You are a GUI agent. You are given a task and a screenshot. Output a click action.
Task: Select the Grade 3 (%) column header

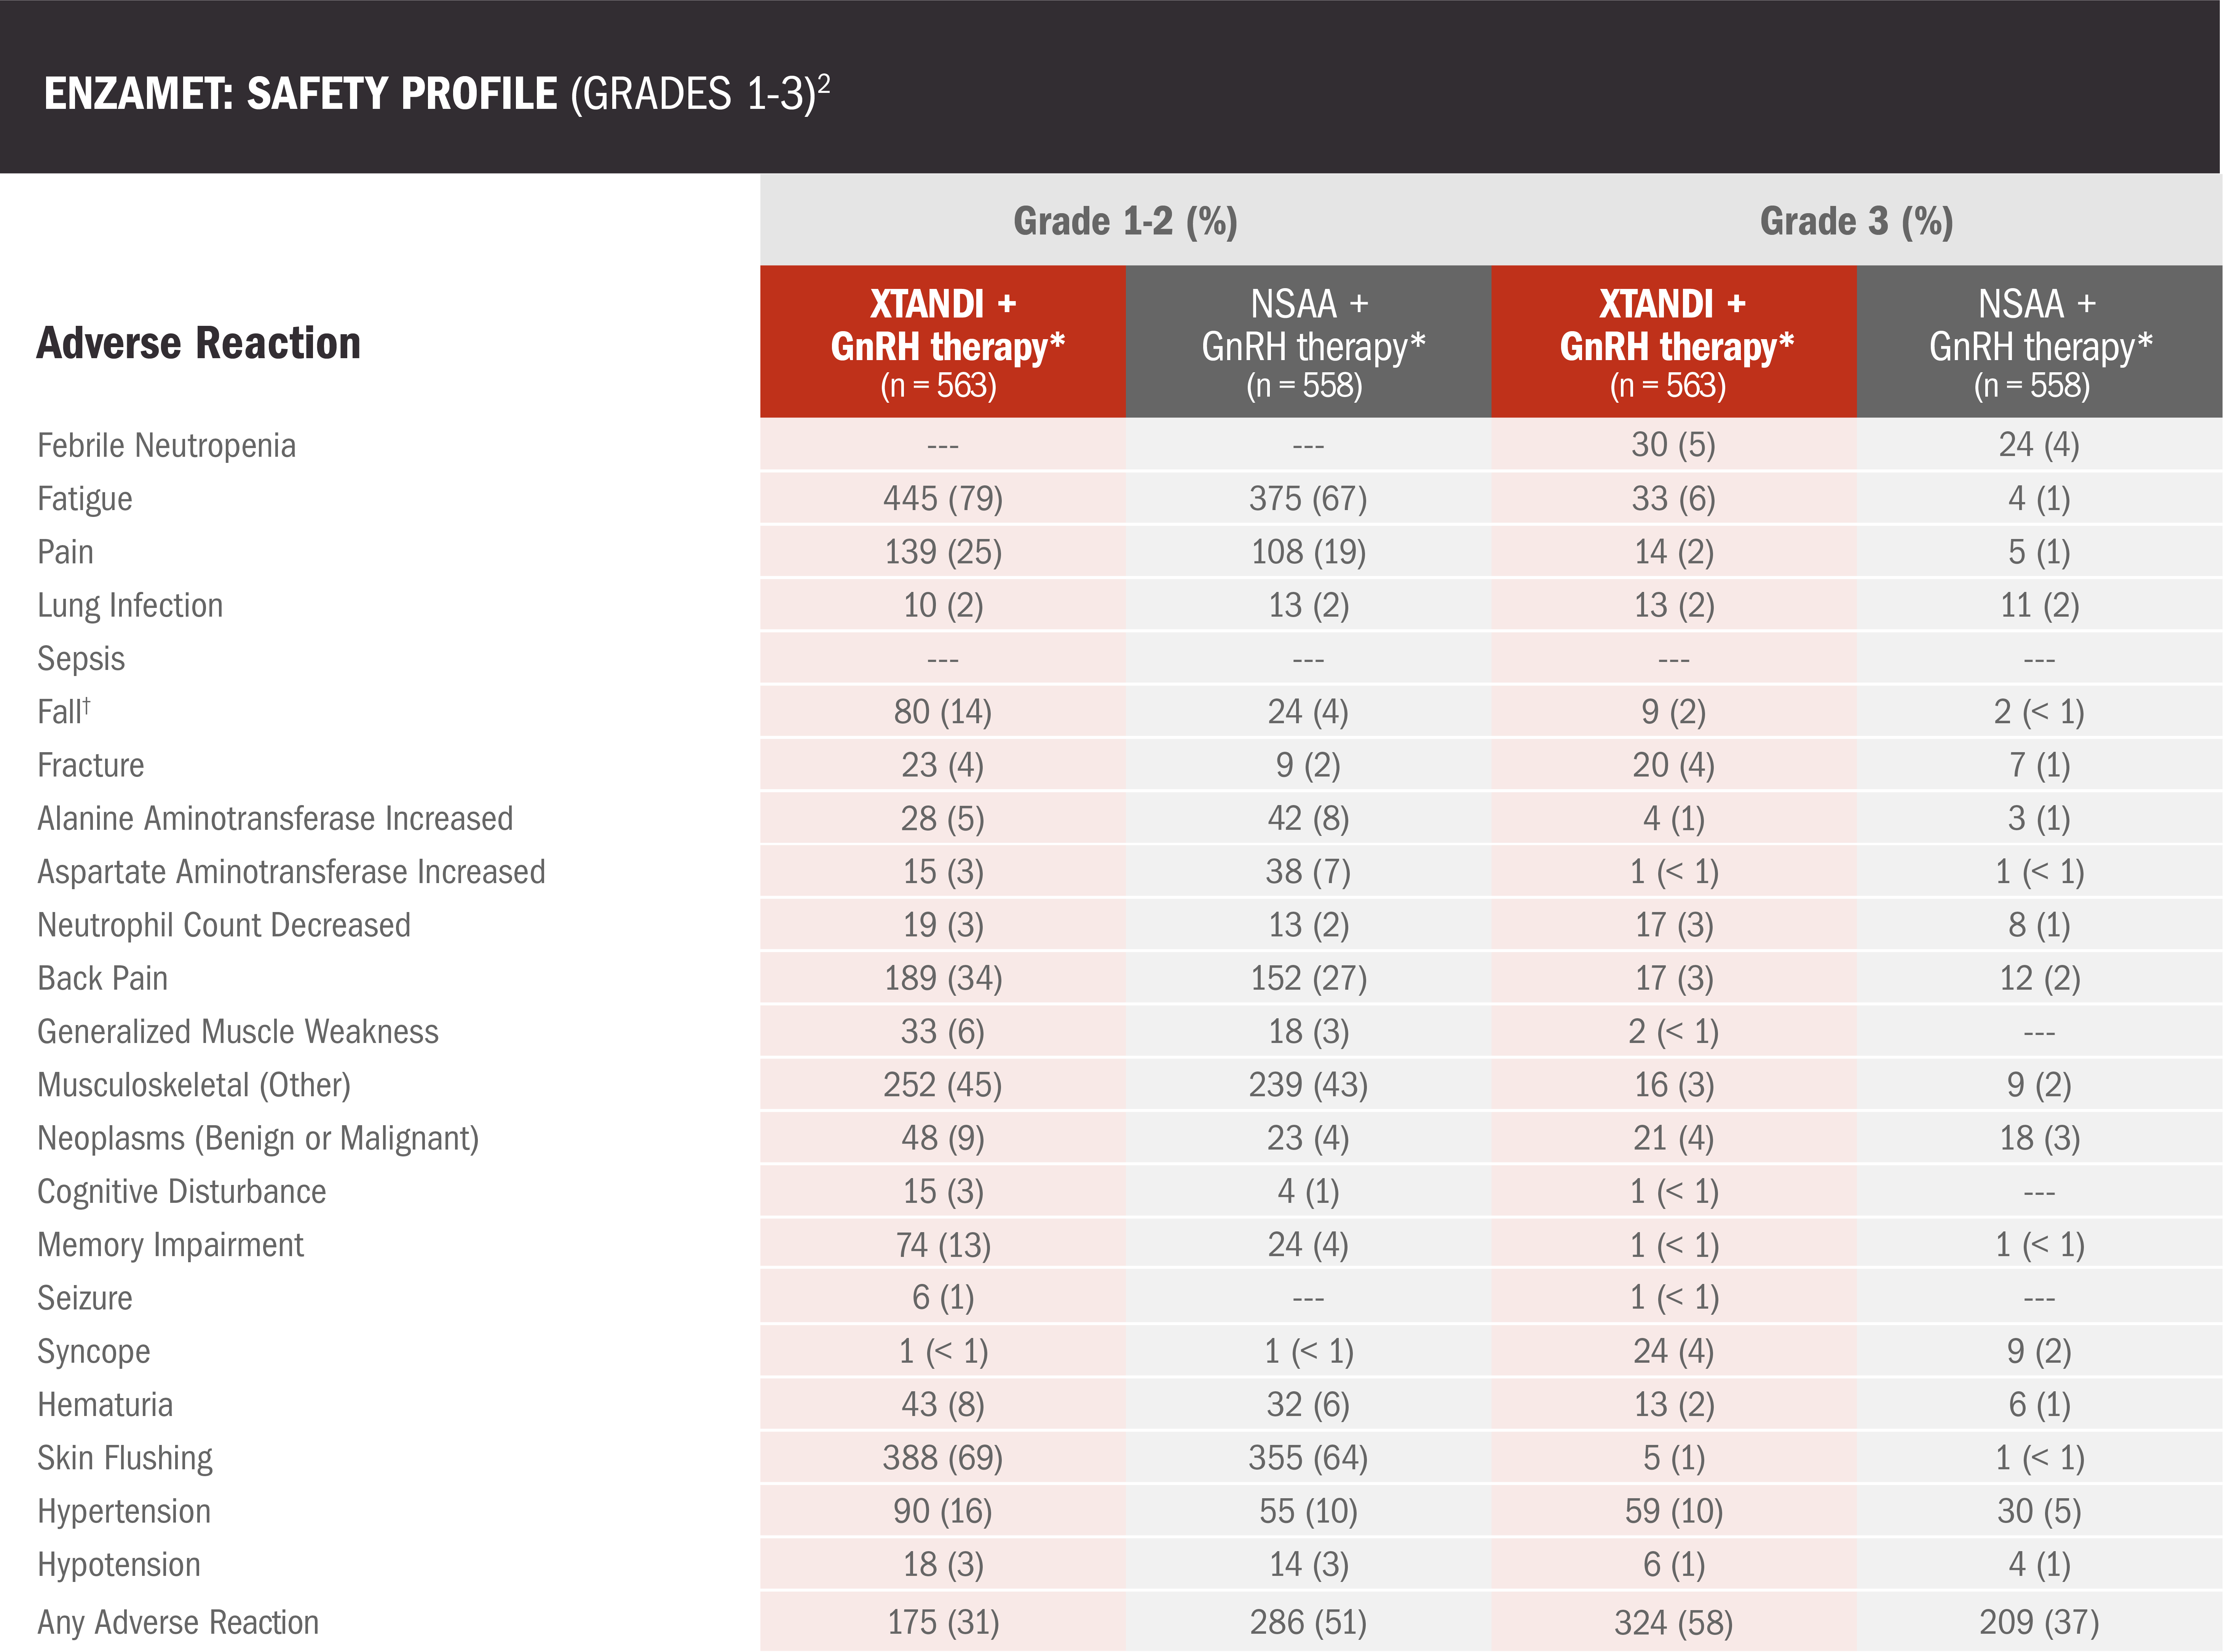pyautogui.click(x=1856, y=221)
